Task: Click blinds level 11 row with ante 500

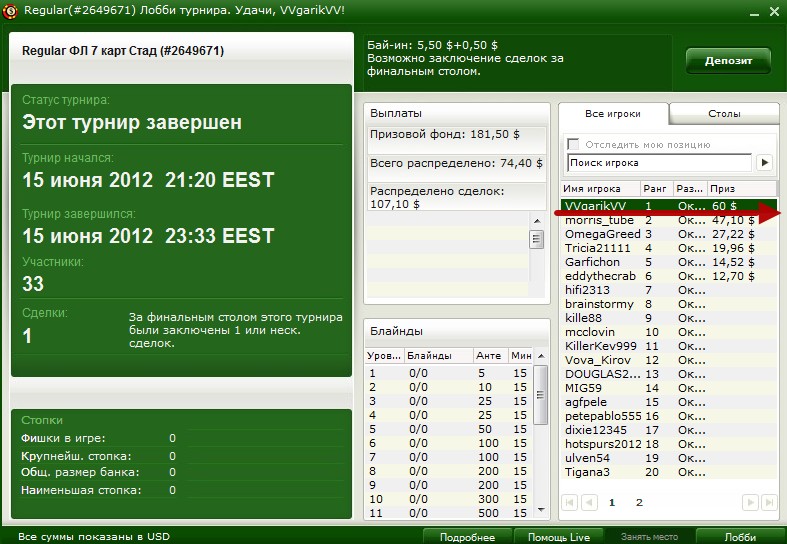Action: coord(449,513)
